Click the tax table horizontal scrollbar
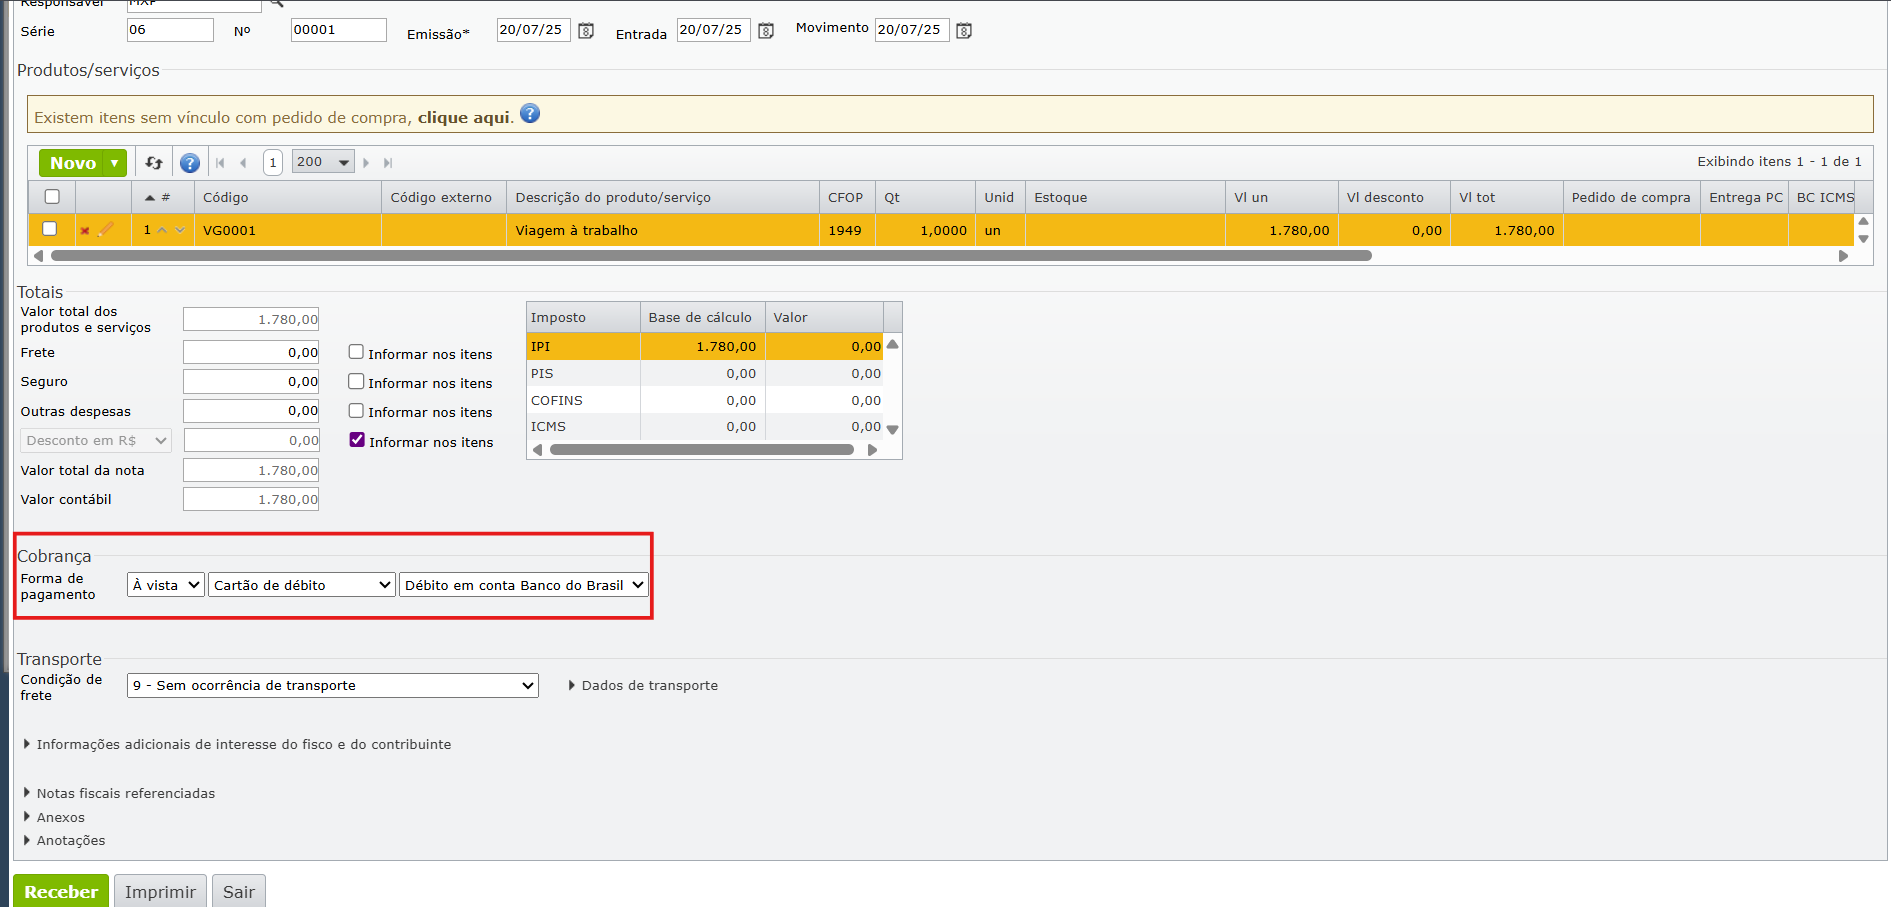 (x=701, y=450)
